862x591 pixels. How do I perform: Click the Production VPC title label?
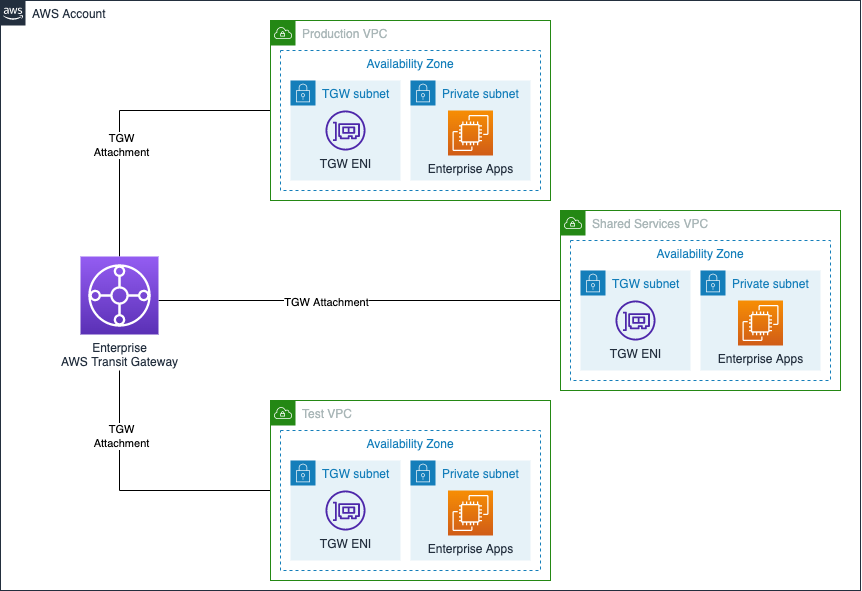pos(343,33)
